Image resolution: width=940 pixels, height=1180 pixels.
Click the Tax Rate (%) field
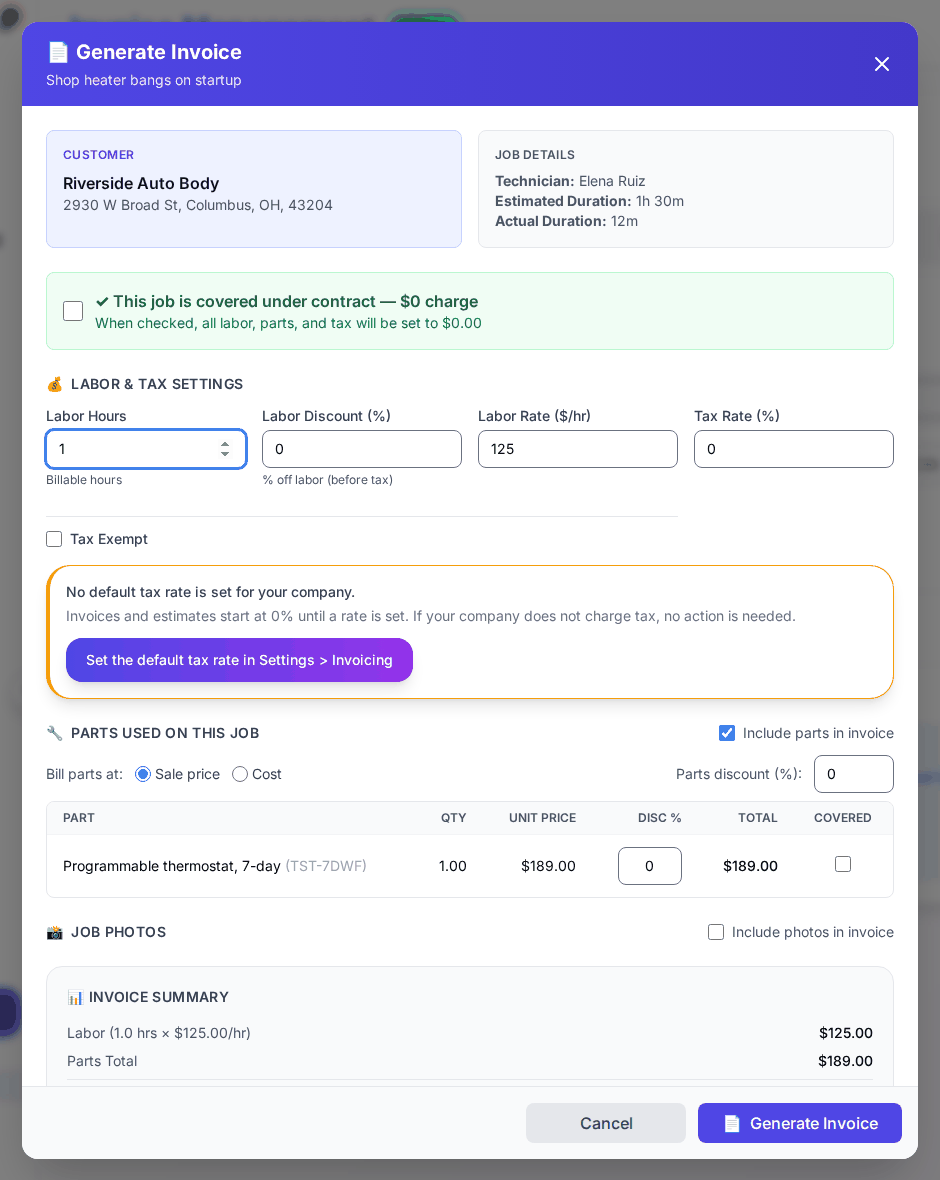pyautogui.click(x=794, y=449)
